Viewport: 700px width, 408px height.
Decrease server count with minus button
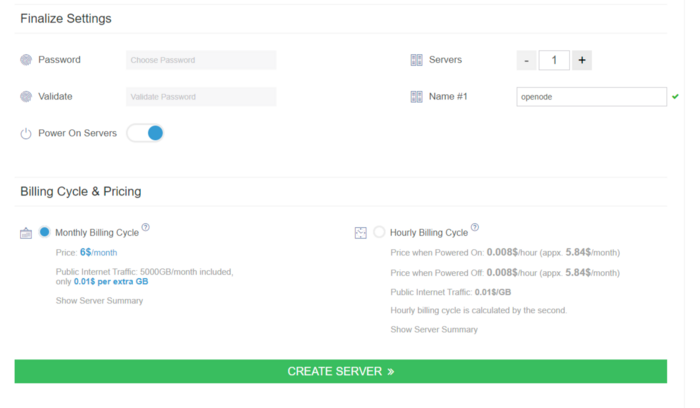[x=526, y=60]
